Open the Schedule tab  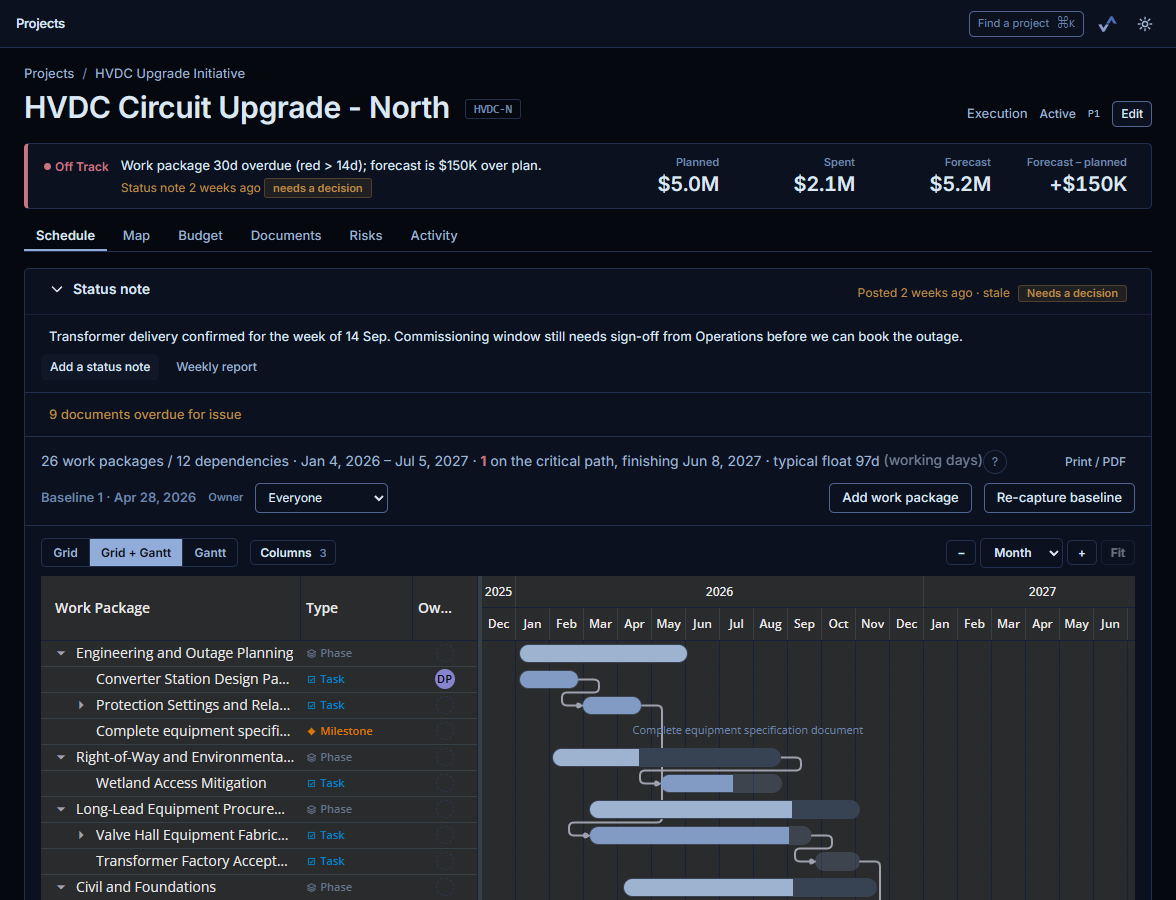pyautogui.click(x=65, y=236)
